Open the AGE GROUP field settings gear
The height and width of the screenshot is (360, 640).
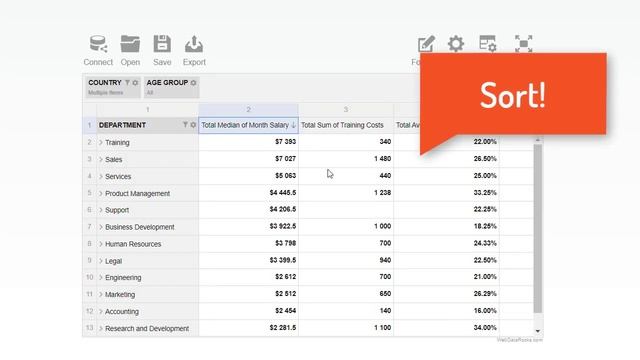point(193,83)
